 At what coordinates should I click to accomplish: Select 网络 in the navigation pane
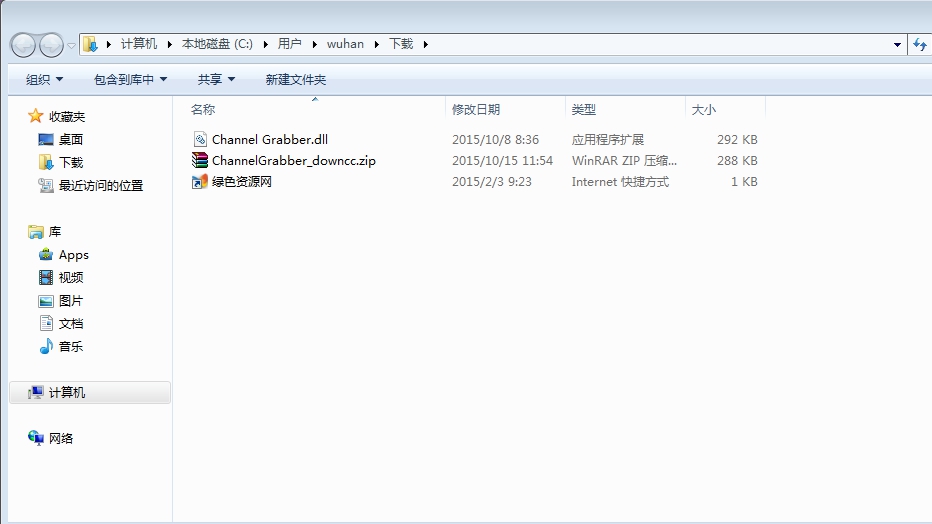point(61,439)
